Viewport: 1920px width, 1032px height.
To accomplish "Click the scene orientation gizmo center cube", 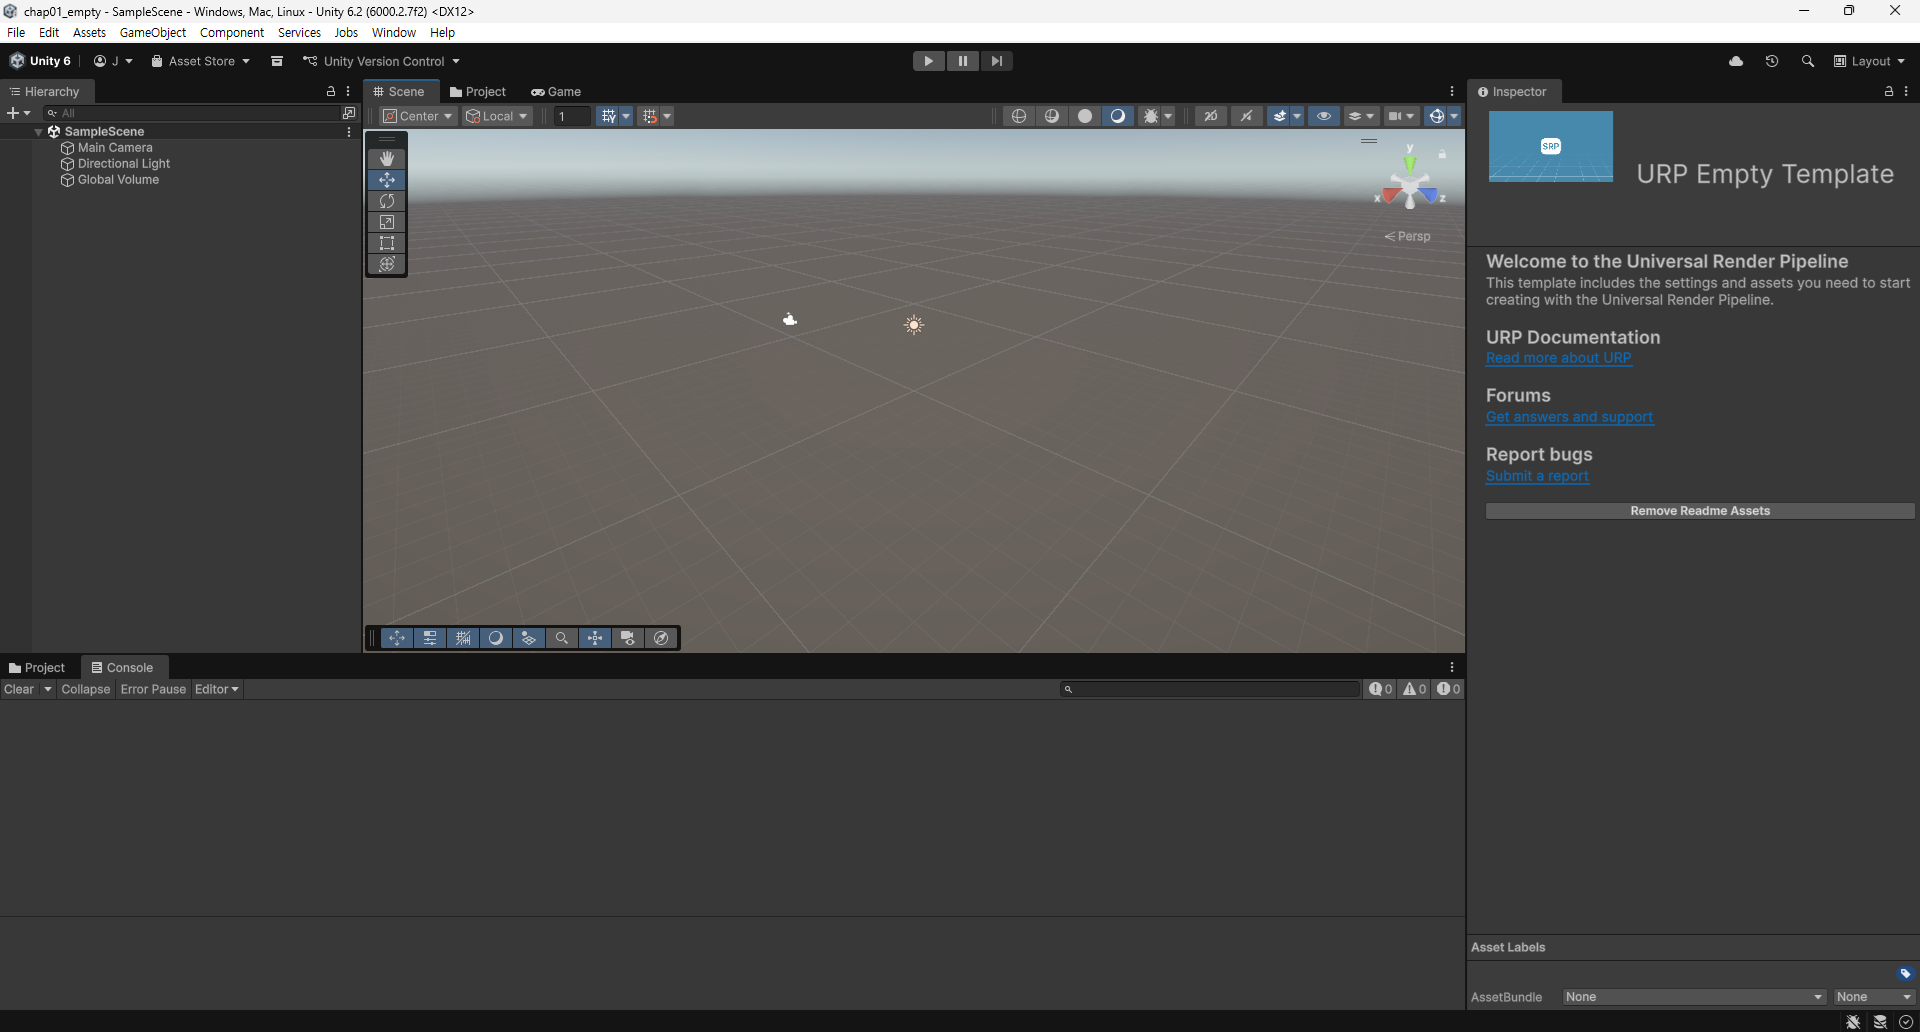I will (x=1410, y=186).
